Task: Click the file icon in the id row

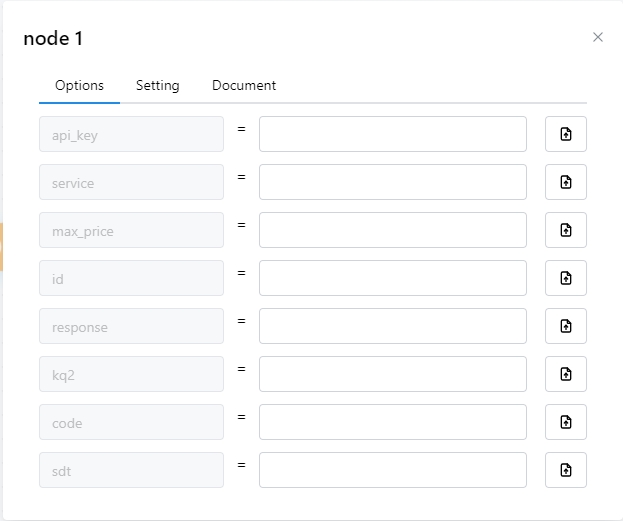Action: click(x=565, y=278)
